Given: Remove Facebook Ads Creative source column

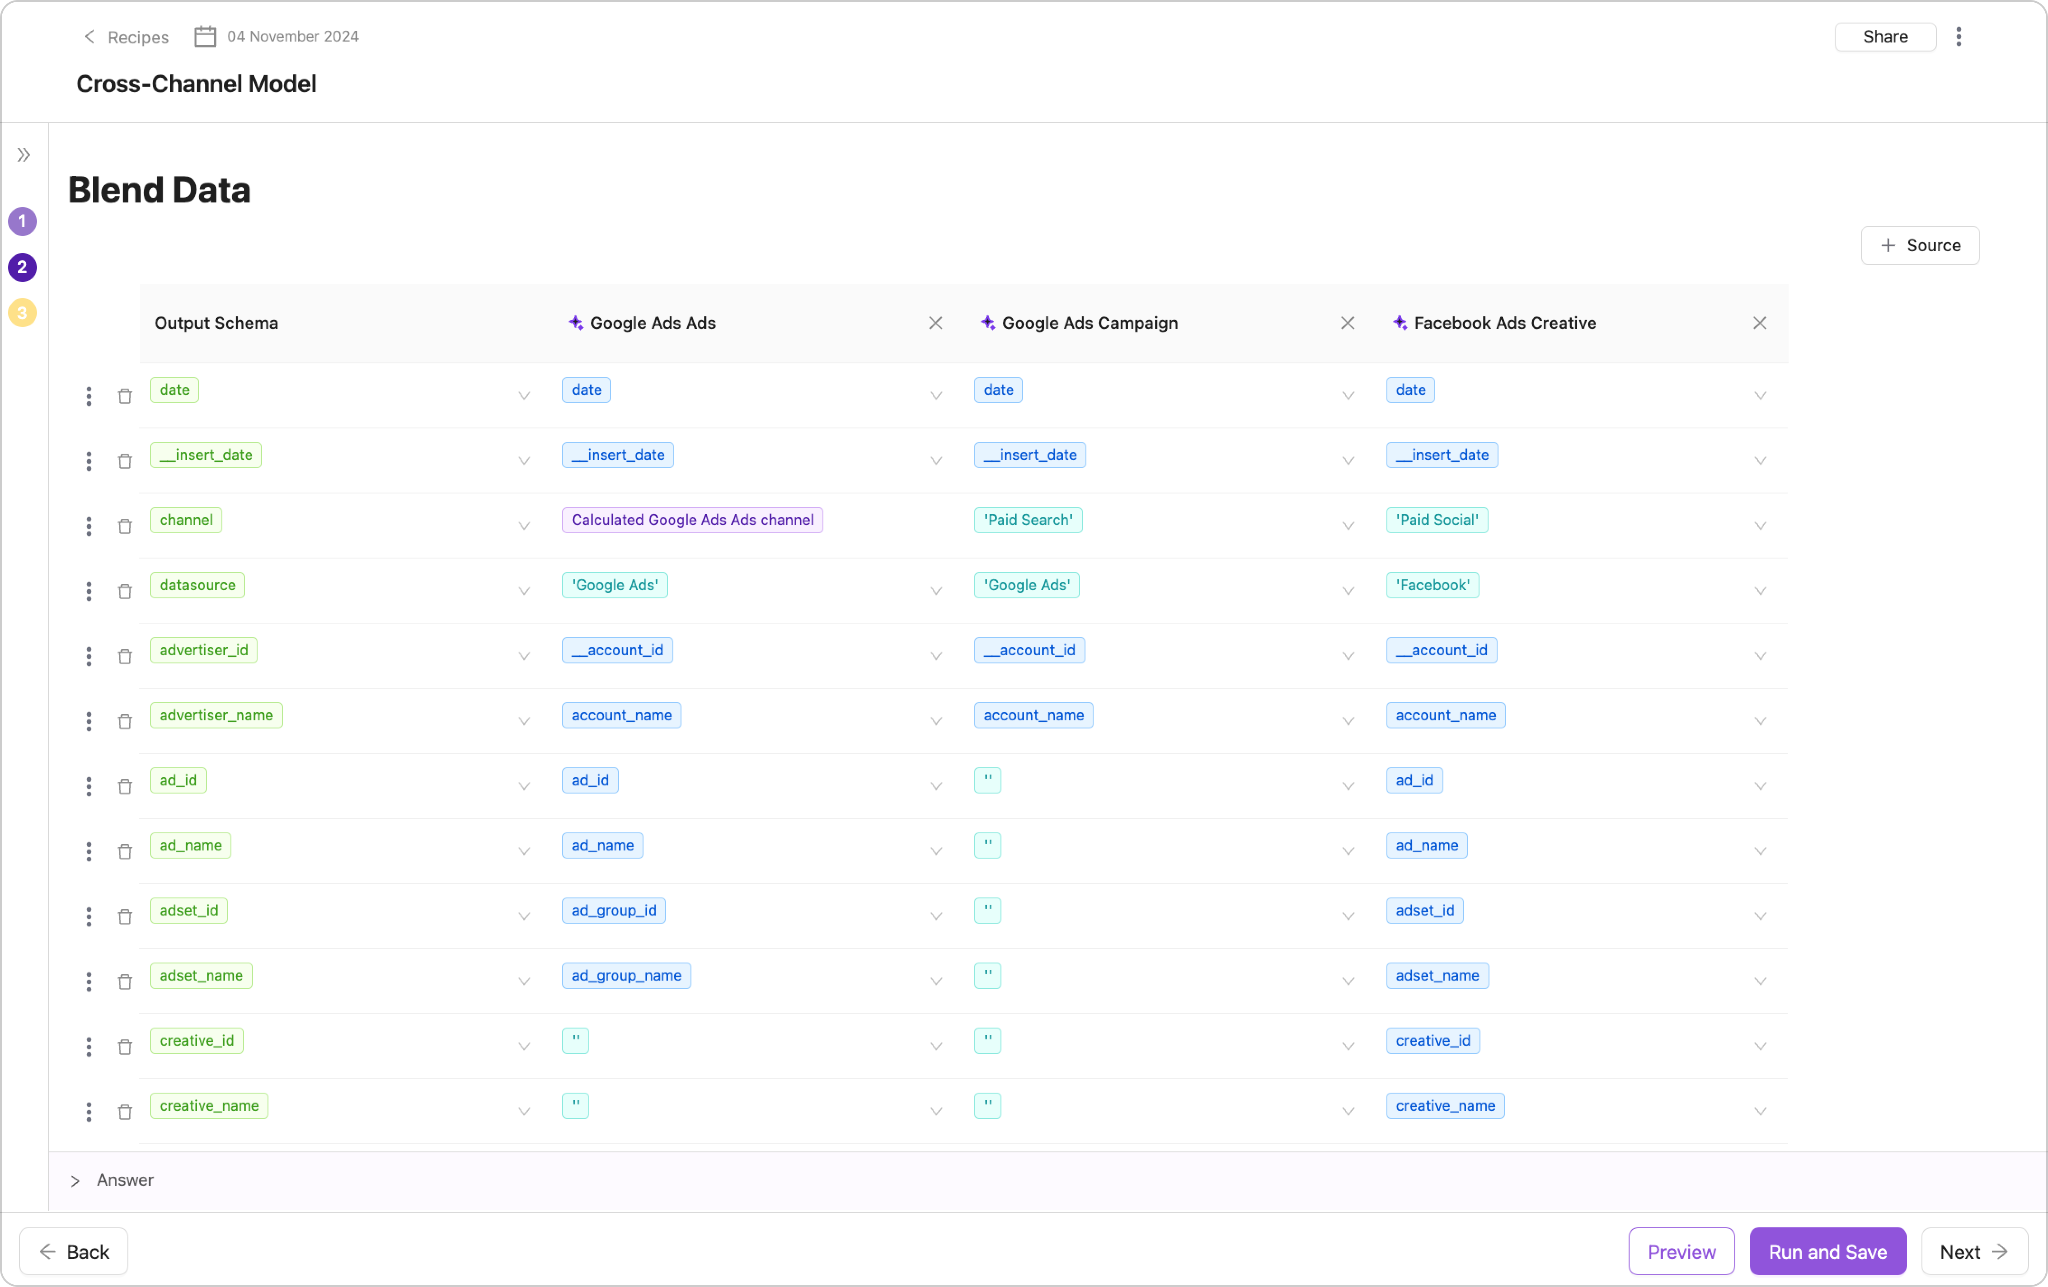Looking at the screenshot, I should pos(1759,323).
